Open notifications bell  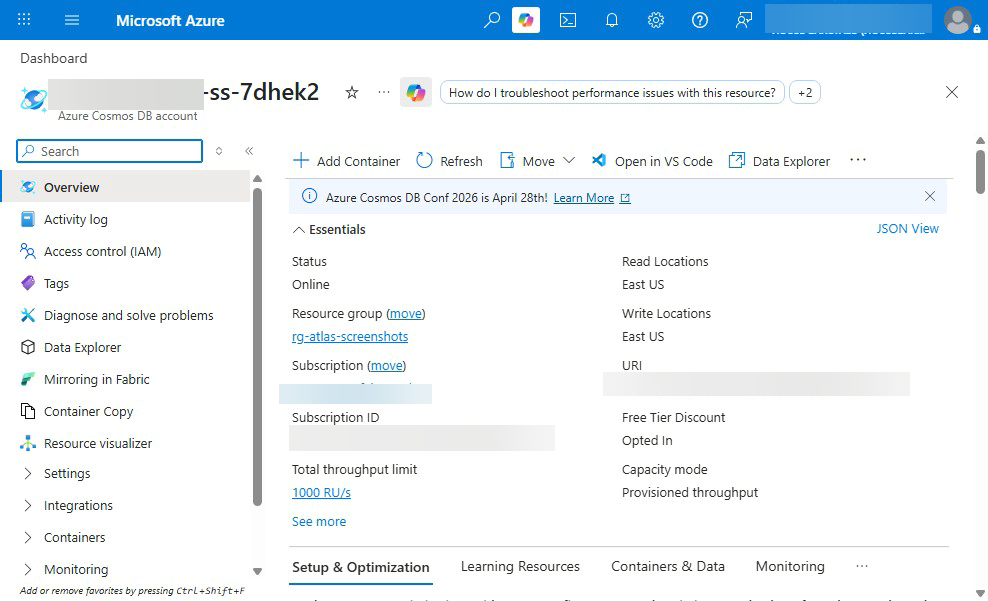pyautogui.click(x=611, y=20)
